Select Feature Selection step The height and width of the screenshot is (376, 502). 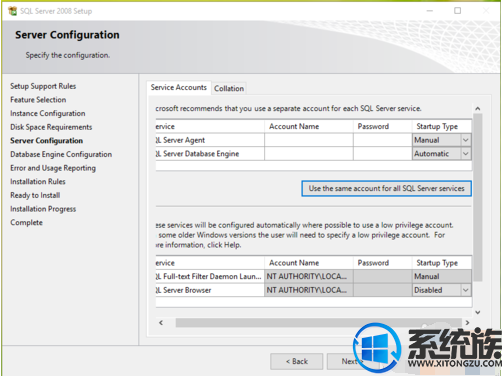pyautogui.click(x=38, y=100)
